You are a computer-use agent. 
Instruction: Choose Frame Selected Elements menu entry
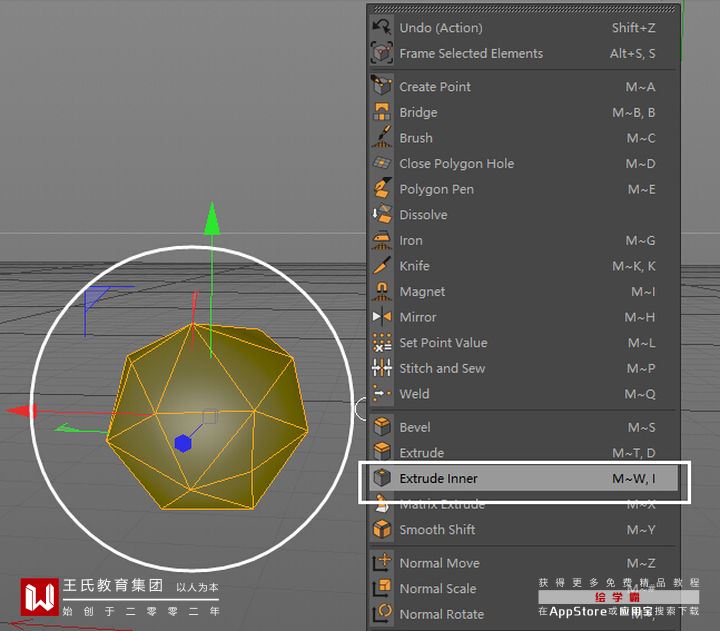pyautogui.click(x=523, y=53)
